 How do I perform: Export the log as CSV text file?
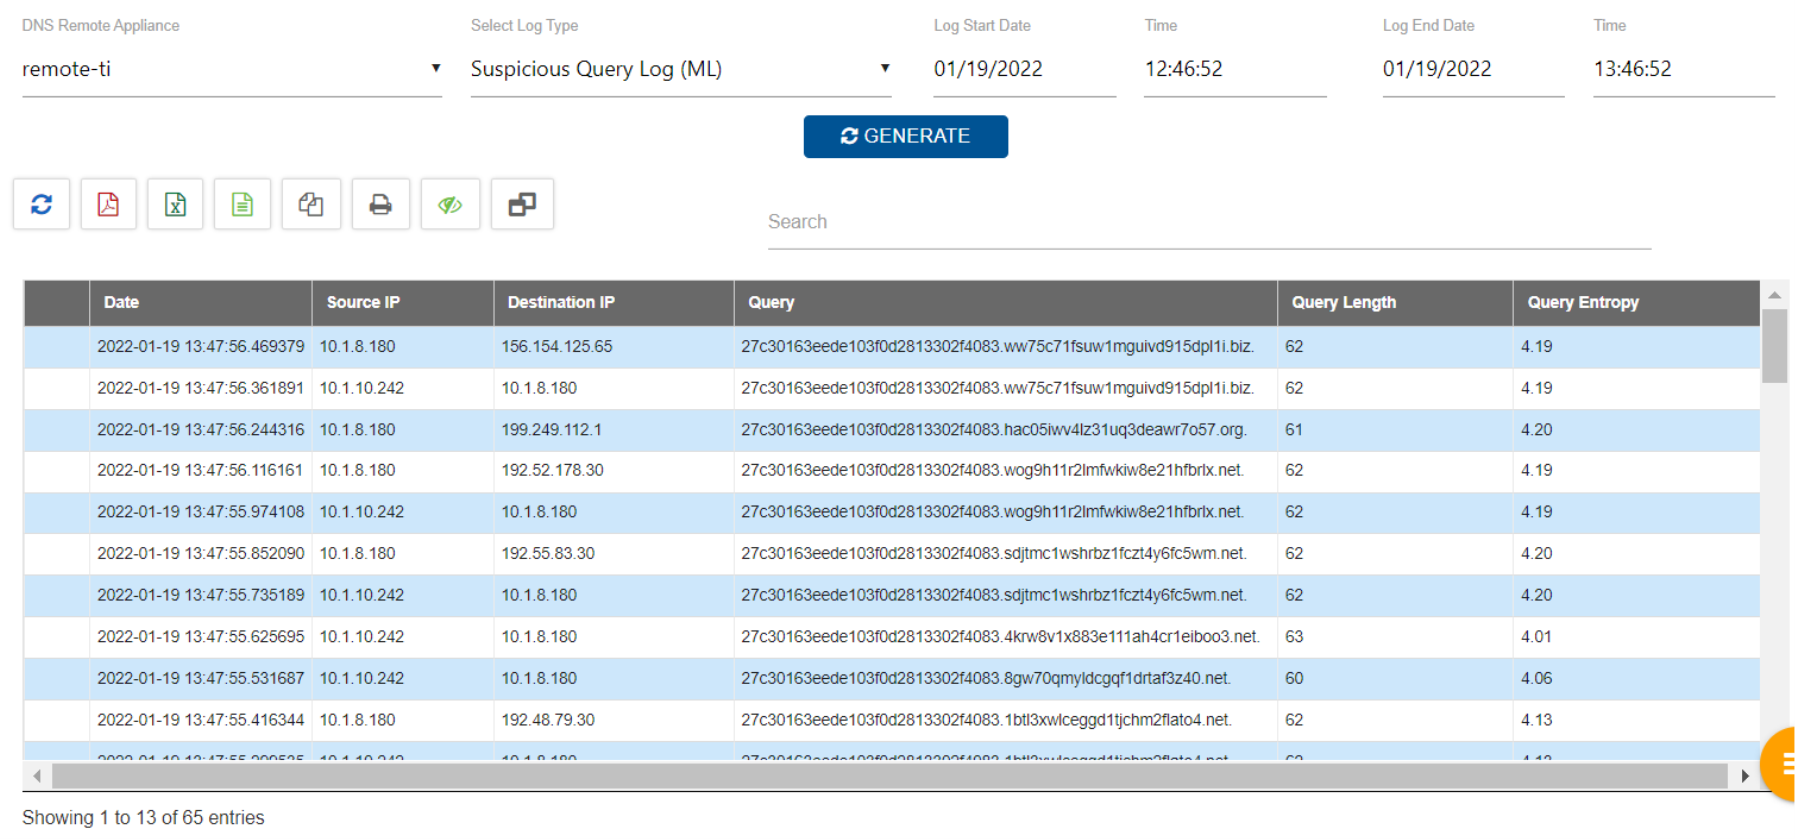242,205
